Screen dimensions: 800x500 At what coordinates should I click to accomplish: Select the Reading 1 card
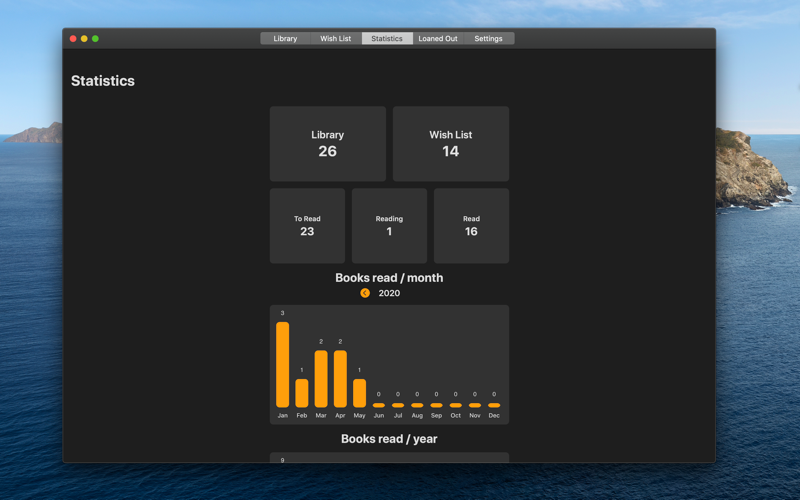(389, 226)
